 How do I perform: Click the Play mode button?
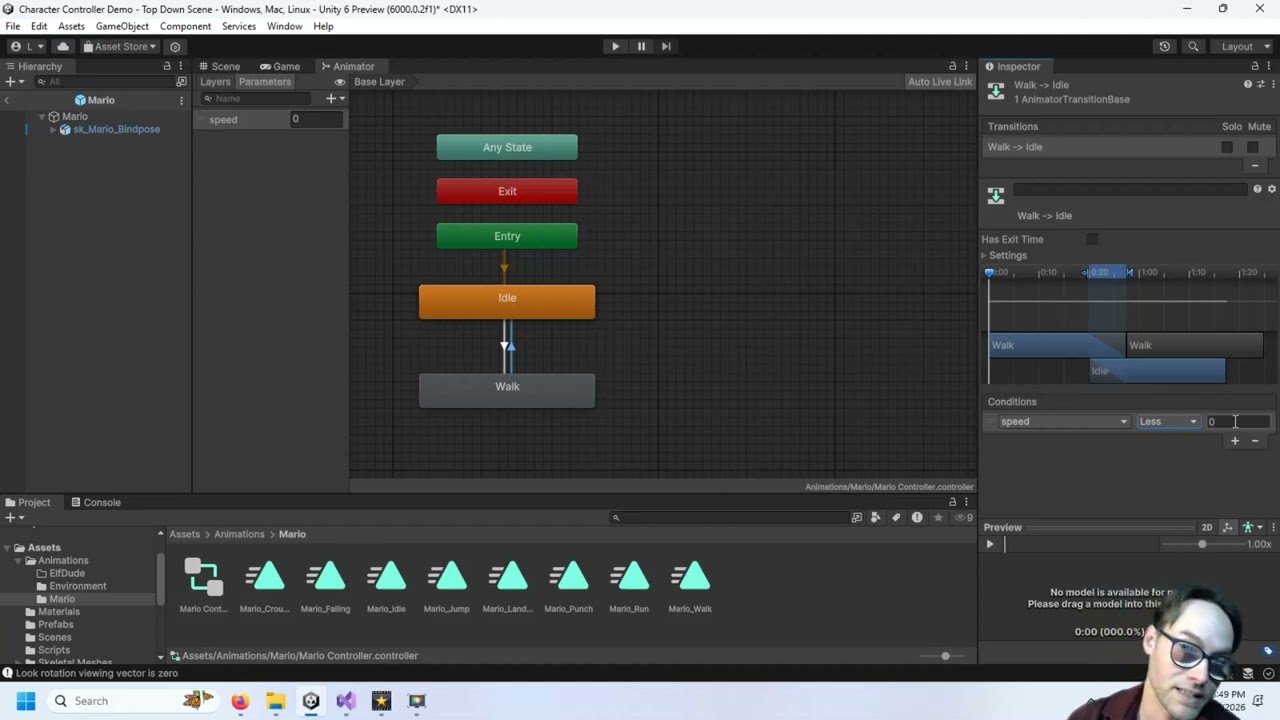615,46
